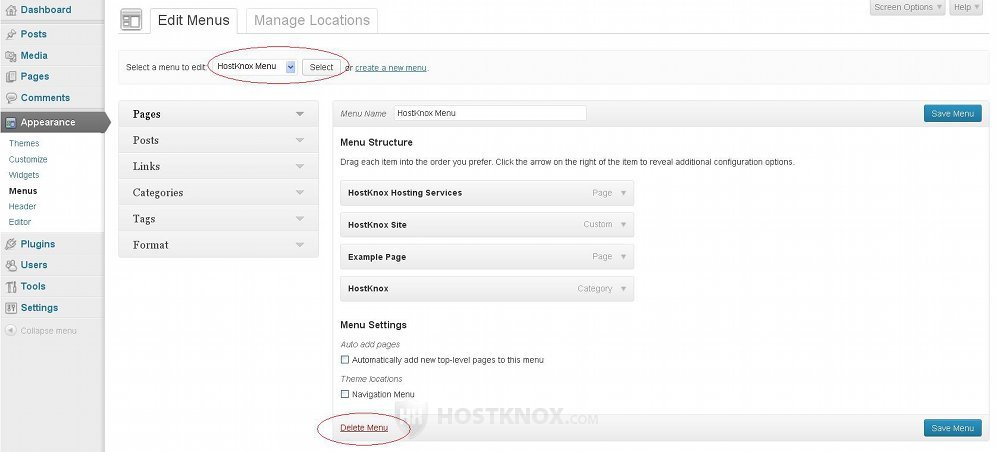Click the Comments bubble icon
This screenshot has height=452, width=996.
tap(11, 98)
